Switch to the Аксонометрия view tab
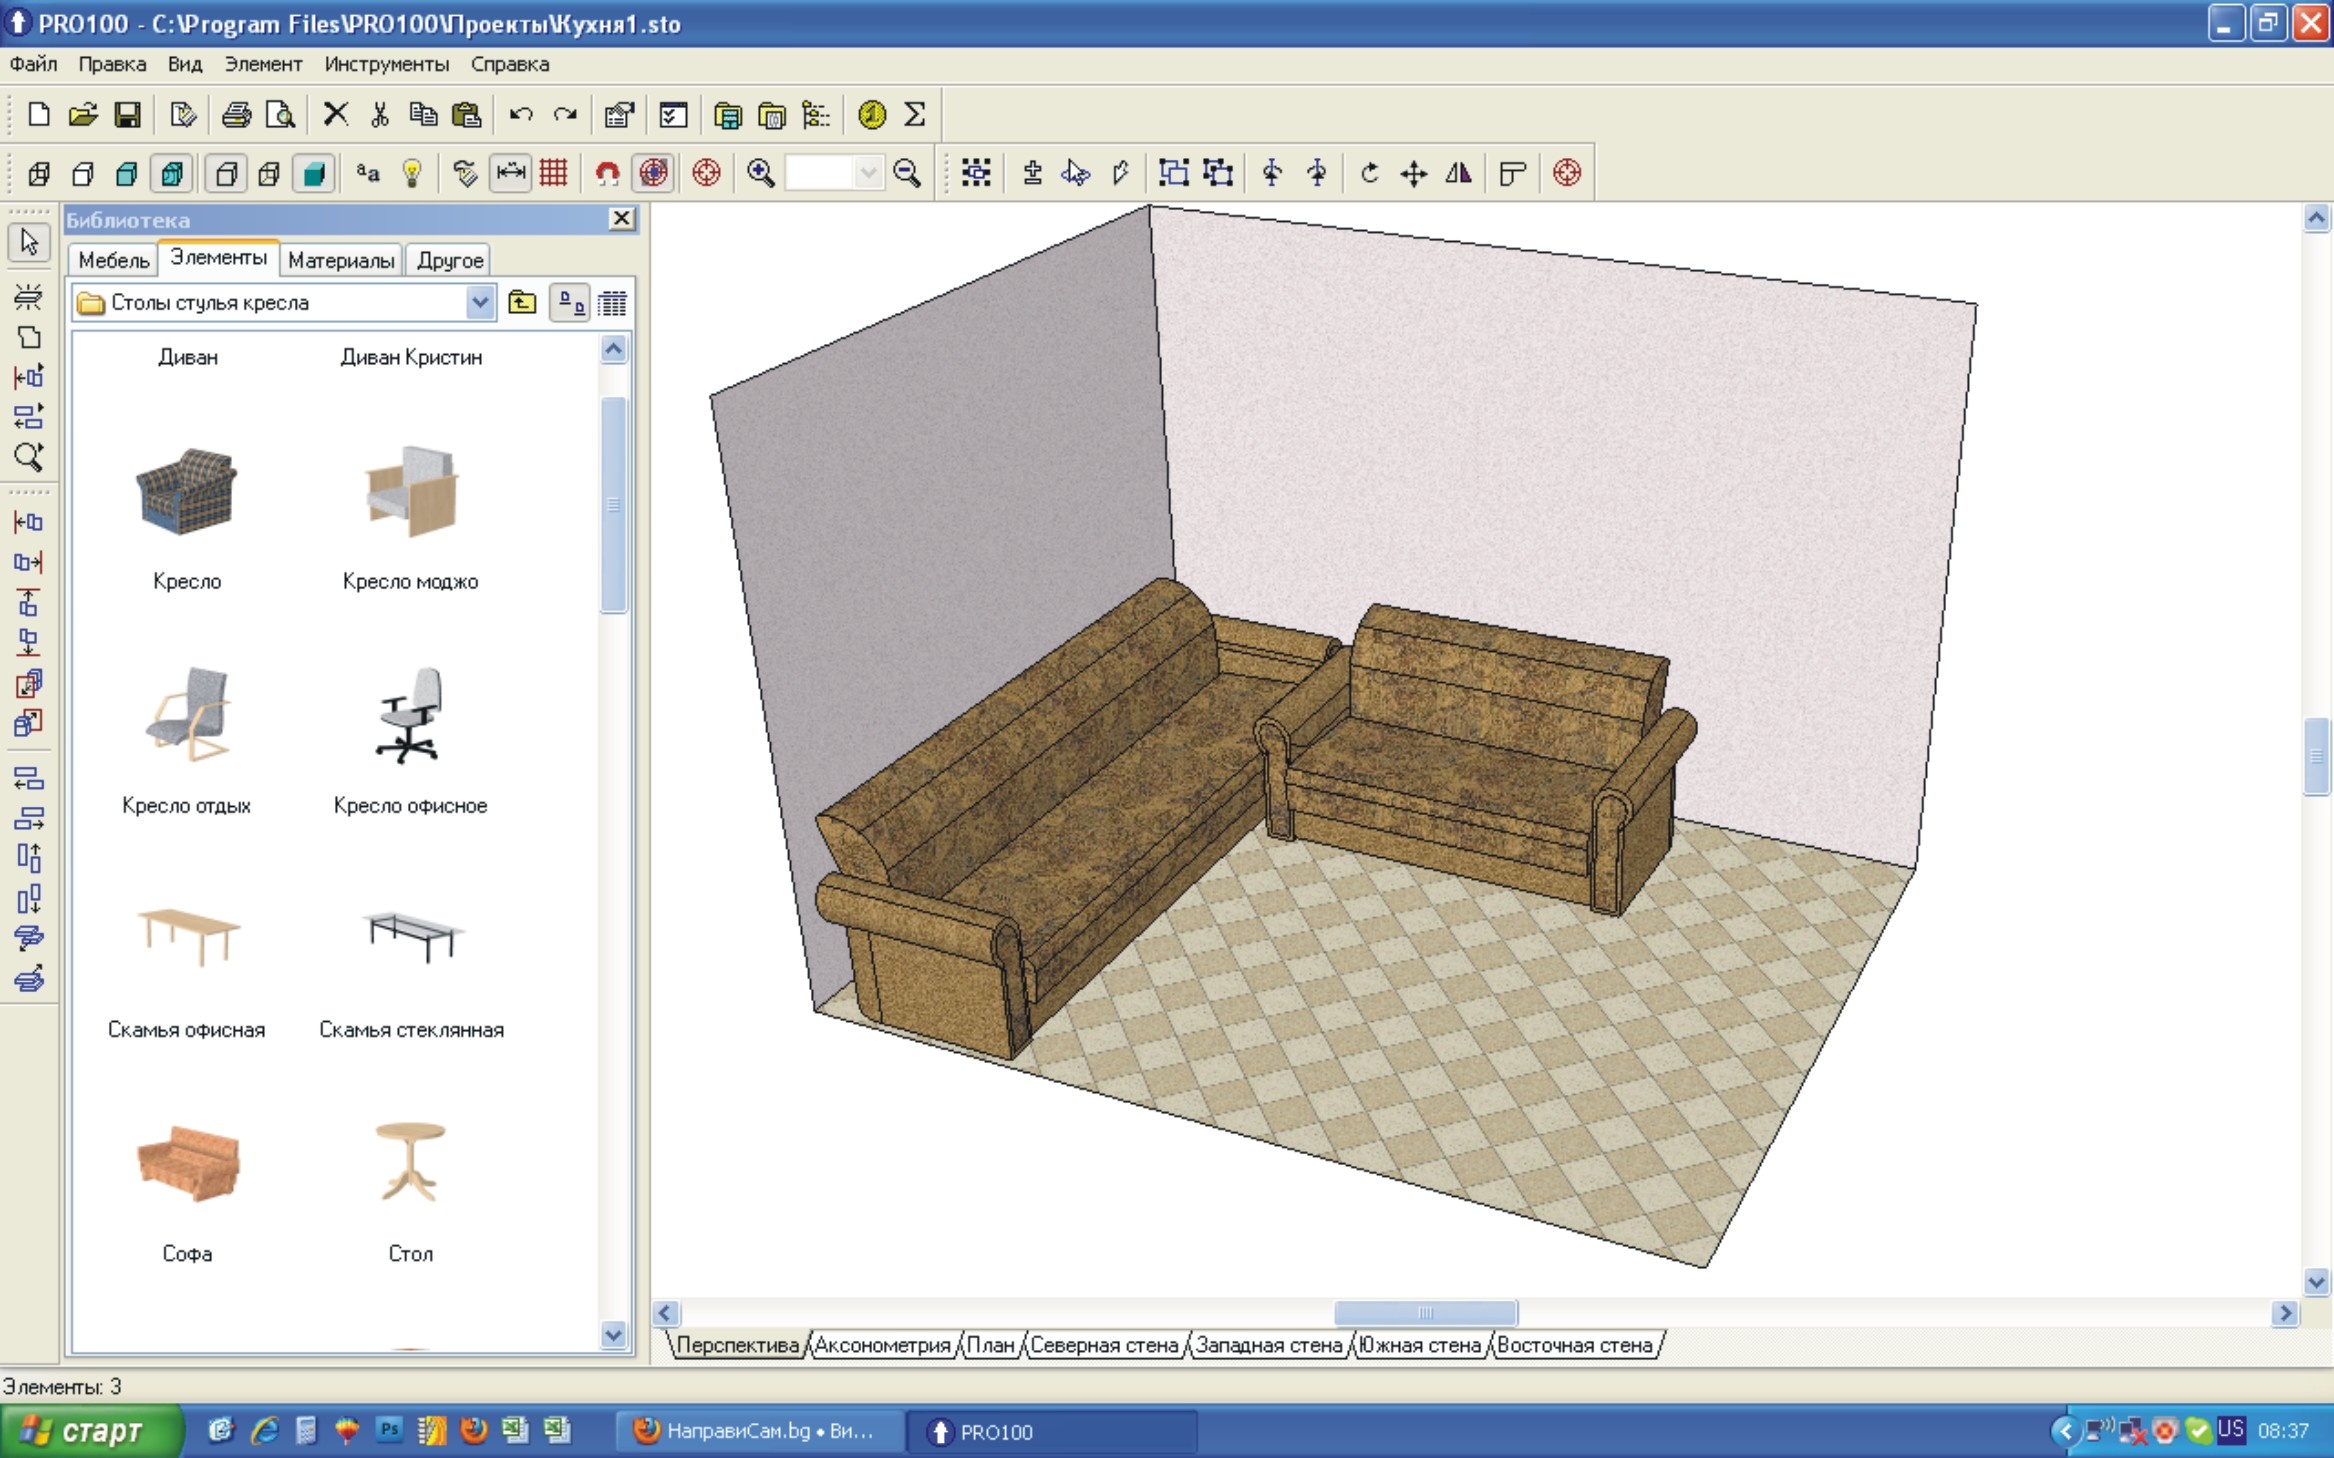Screen dimensions: 2334x1458 [881, 1345]
